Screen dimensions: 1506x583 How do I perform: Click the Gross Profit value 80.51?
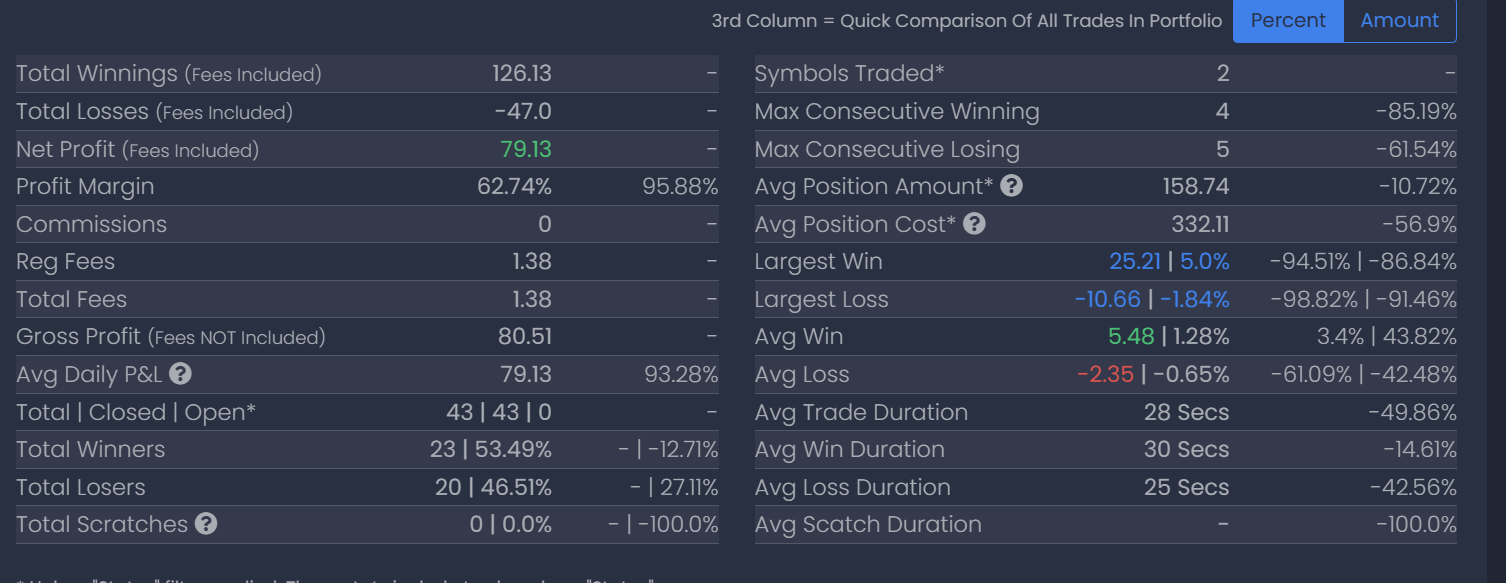coord(524,337)
